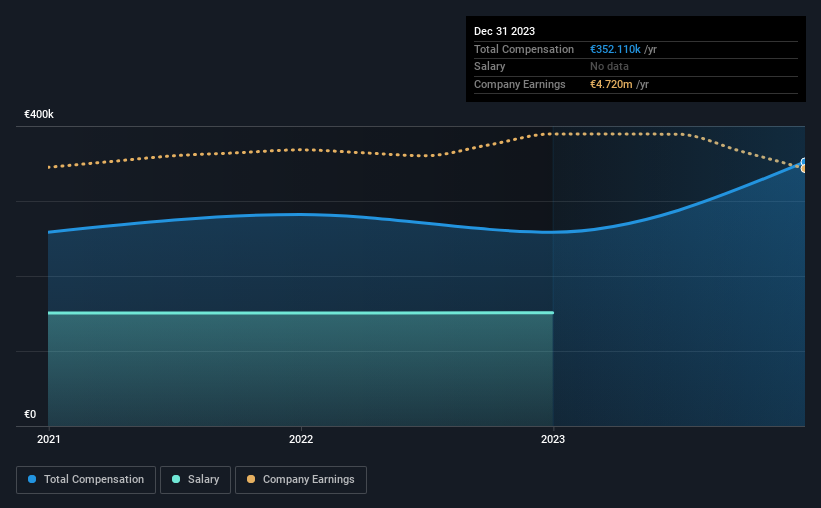
Task: Click the Dec 31 2023 tooltip date
Action: [x=504, y=31]
